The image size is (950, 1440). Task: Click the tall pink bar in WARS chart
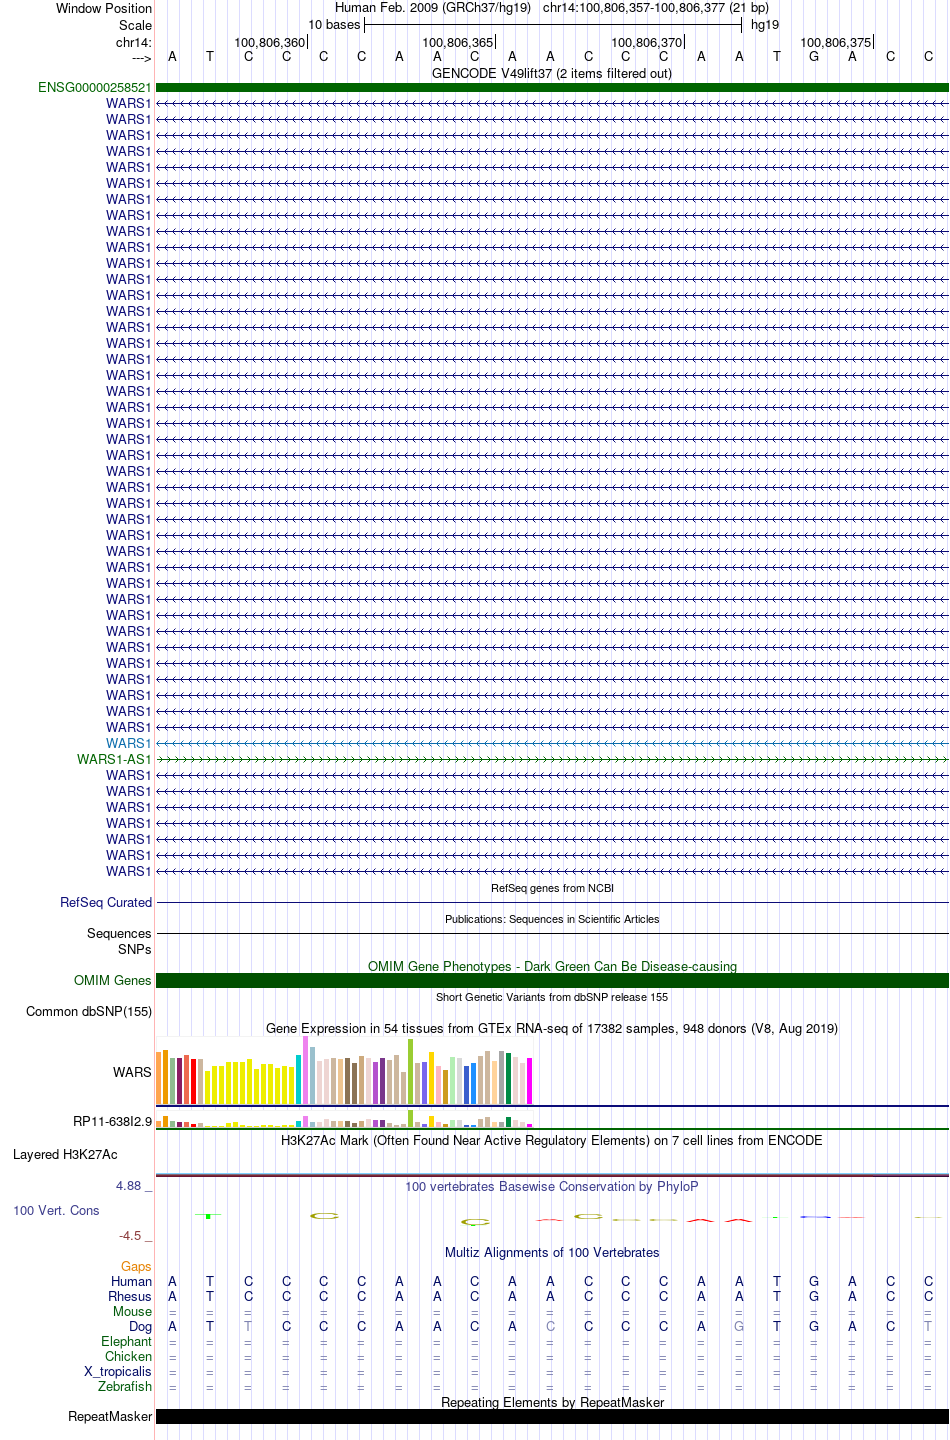click(305, 1070)
